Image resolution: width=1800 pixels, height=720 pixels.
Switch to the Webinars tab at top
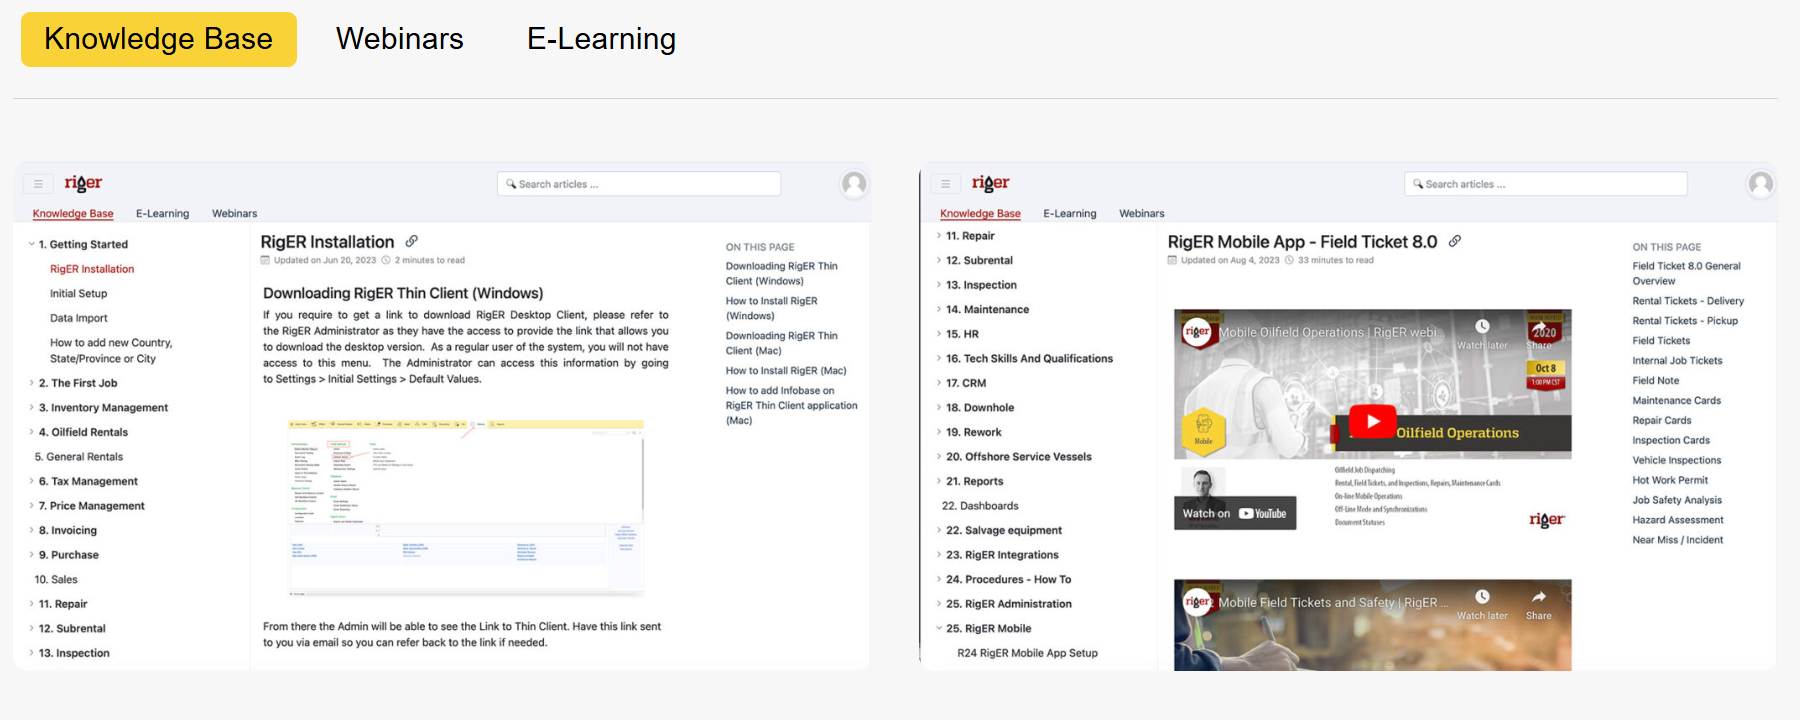click(x=399, y=39)
